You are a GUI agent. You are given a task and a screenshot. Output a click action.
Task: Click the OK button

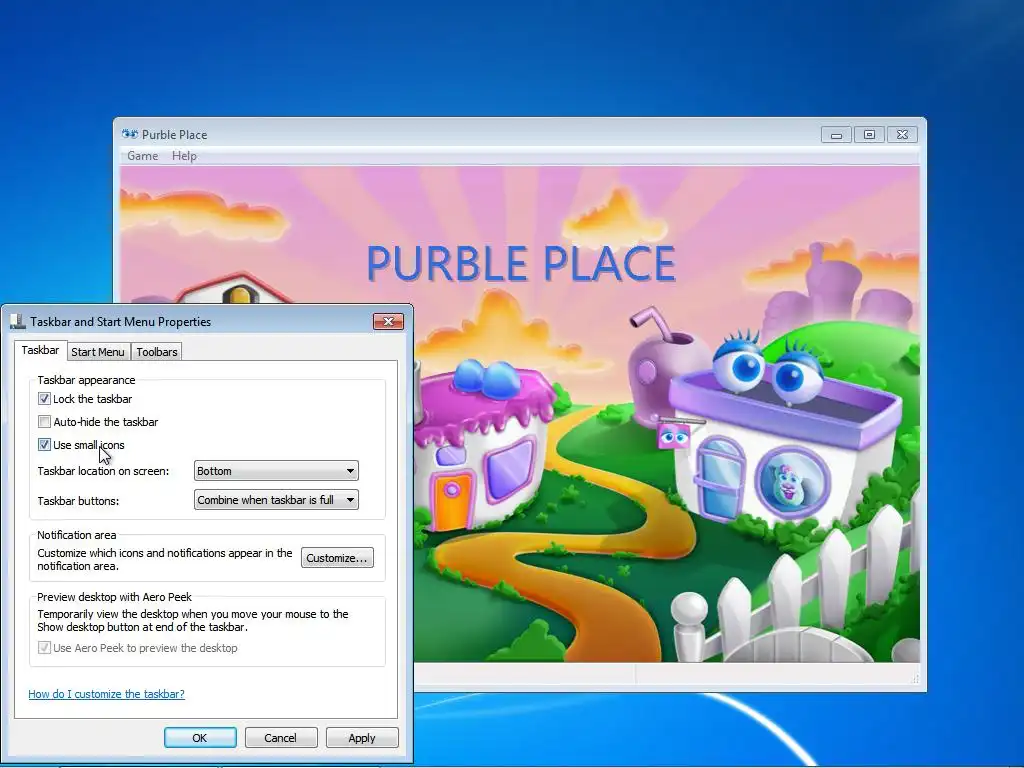coord(200,738)
